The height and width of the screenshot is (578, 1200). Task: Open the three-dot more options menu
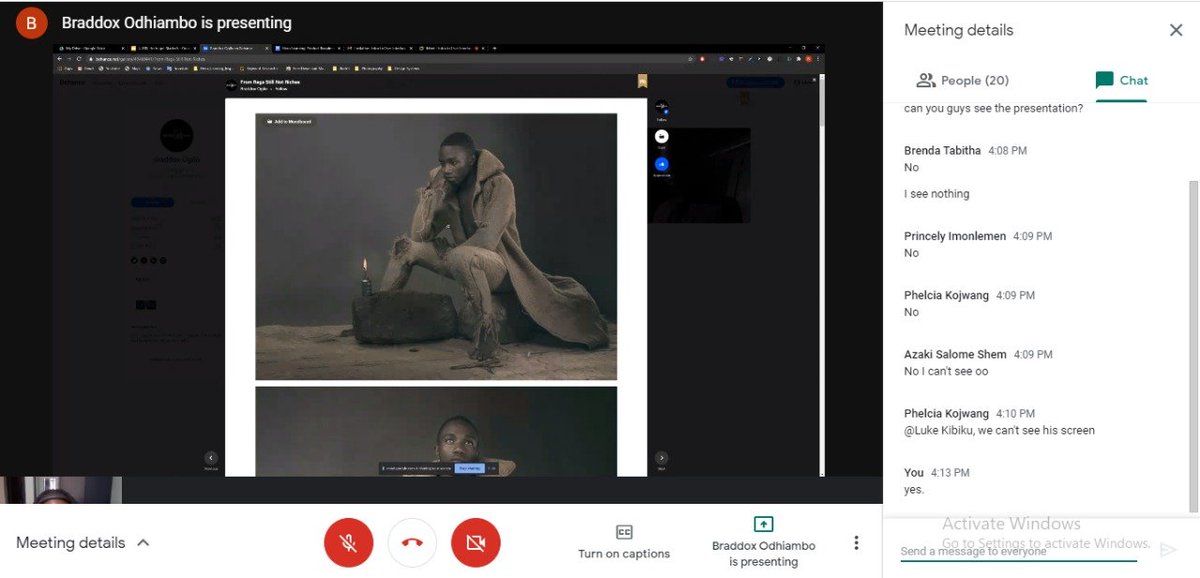point(856,541)
